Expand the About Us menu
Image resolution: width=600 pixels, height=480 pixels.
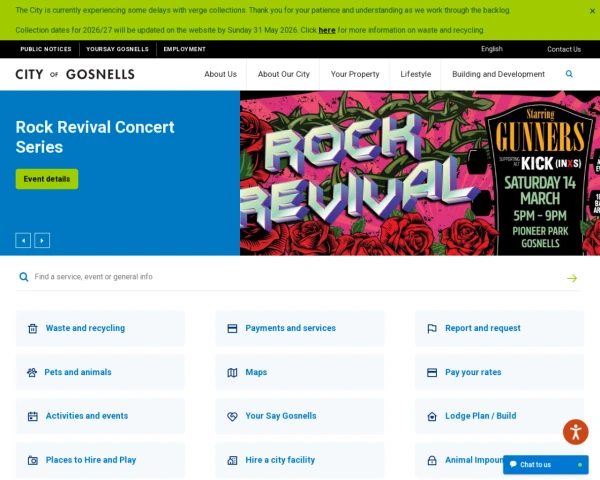[220, 74]
